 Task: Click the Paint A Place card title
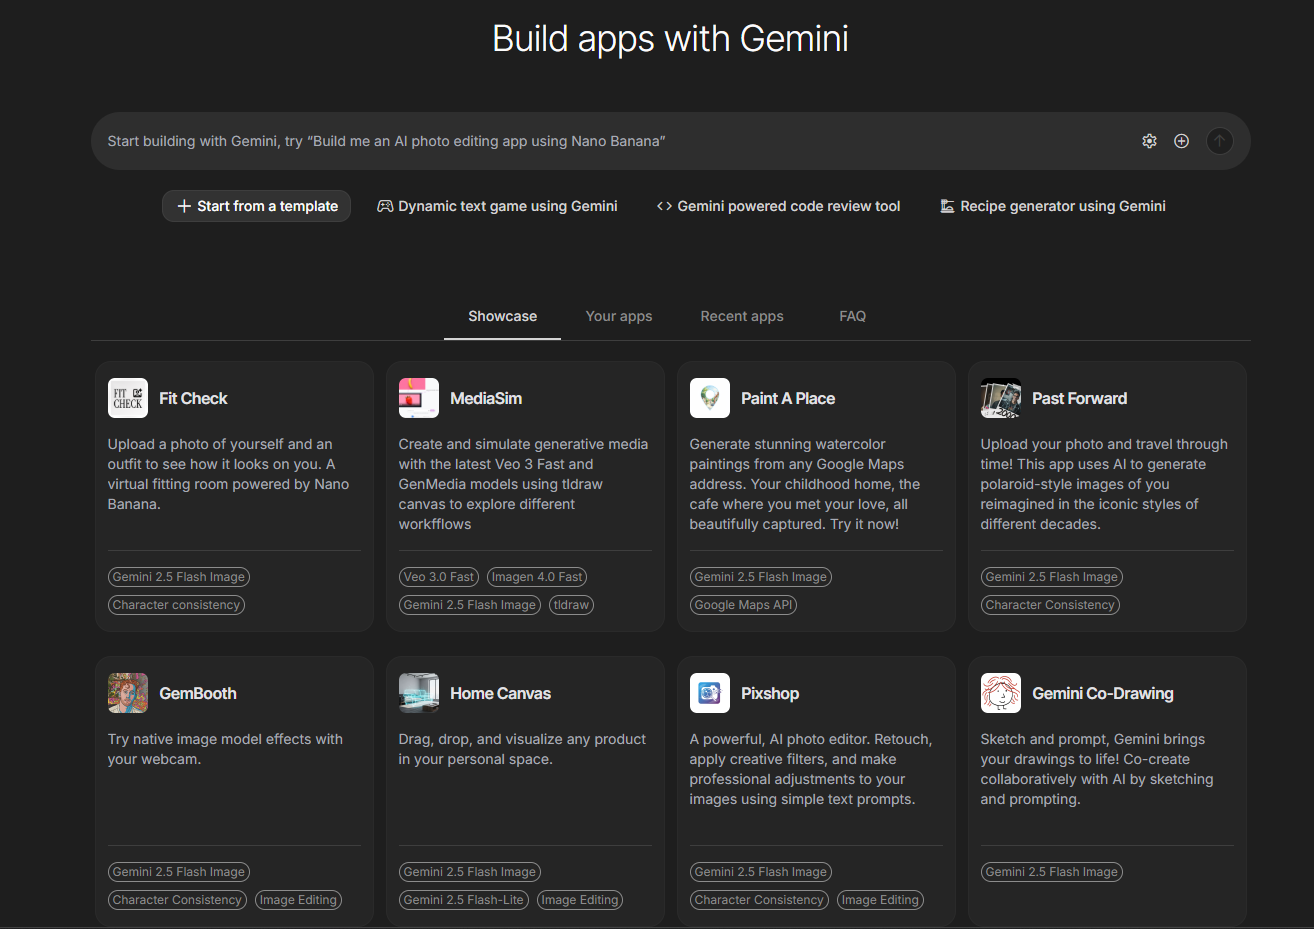pyautogui.click(x=788, y=398)
